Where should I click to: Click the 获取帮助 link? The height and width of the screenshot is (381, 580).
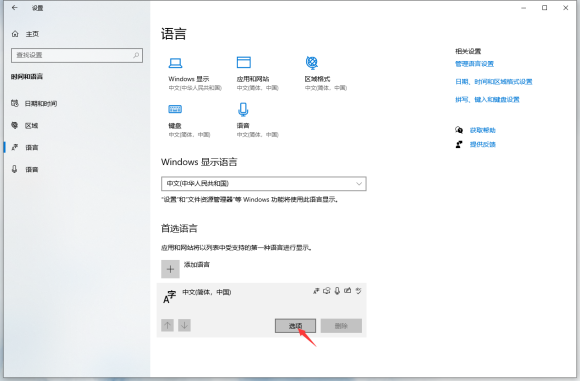click(482, 130)
